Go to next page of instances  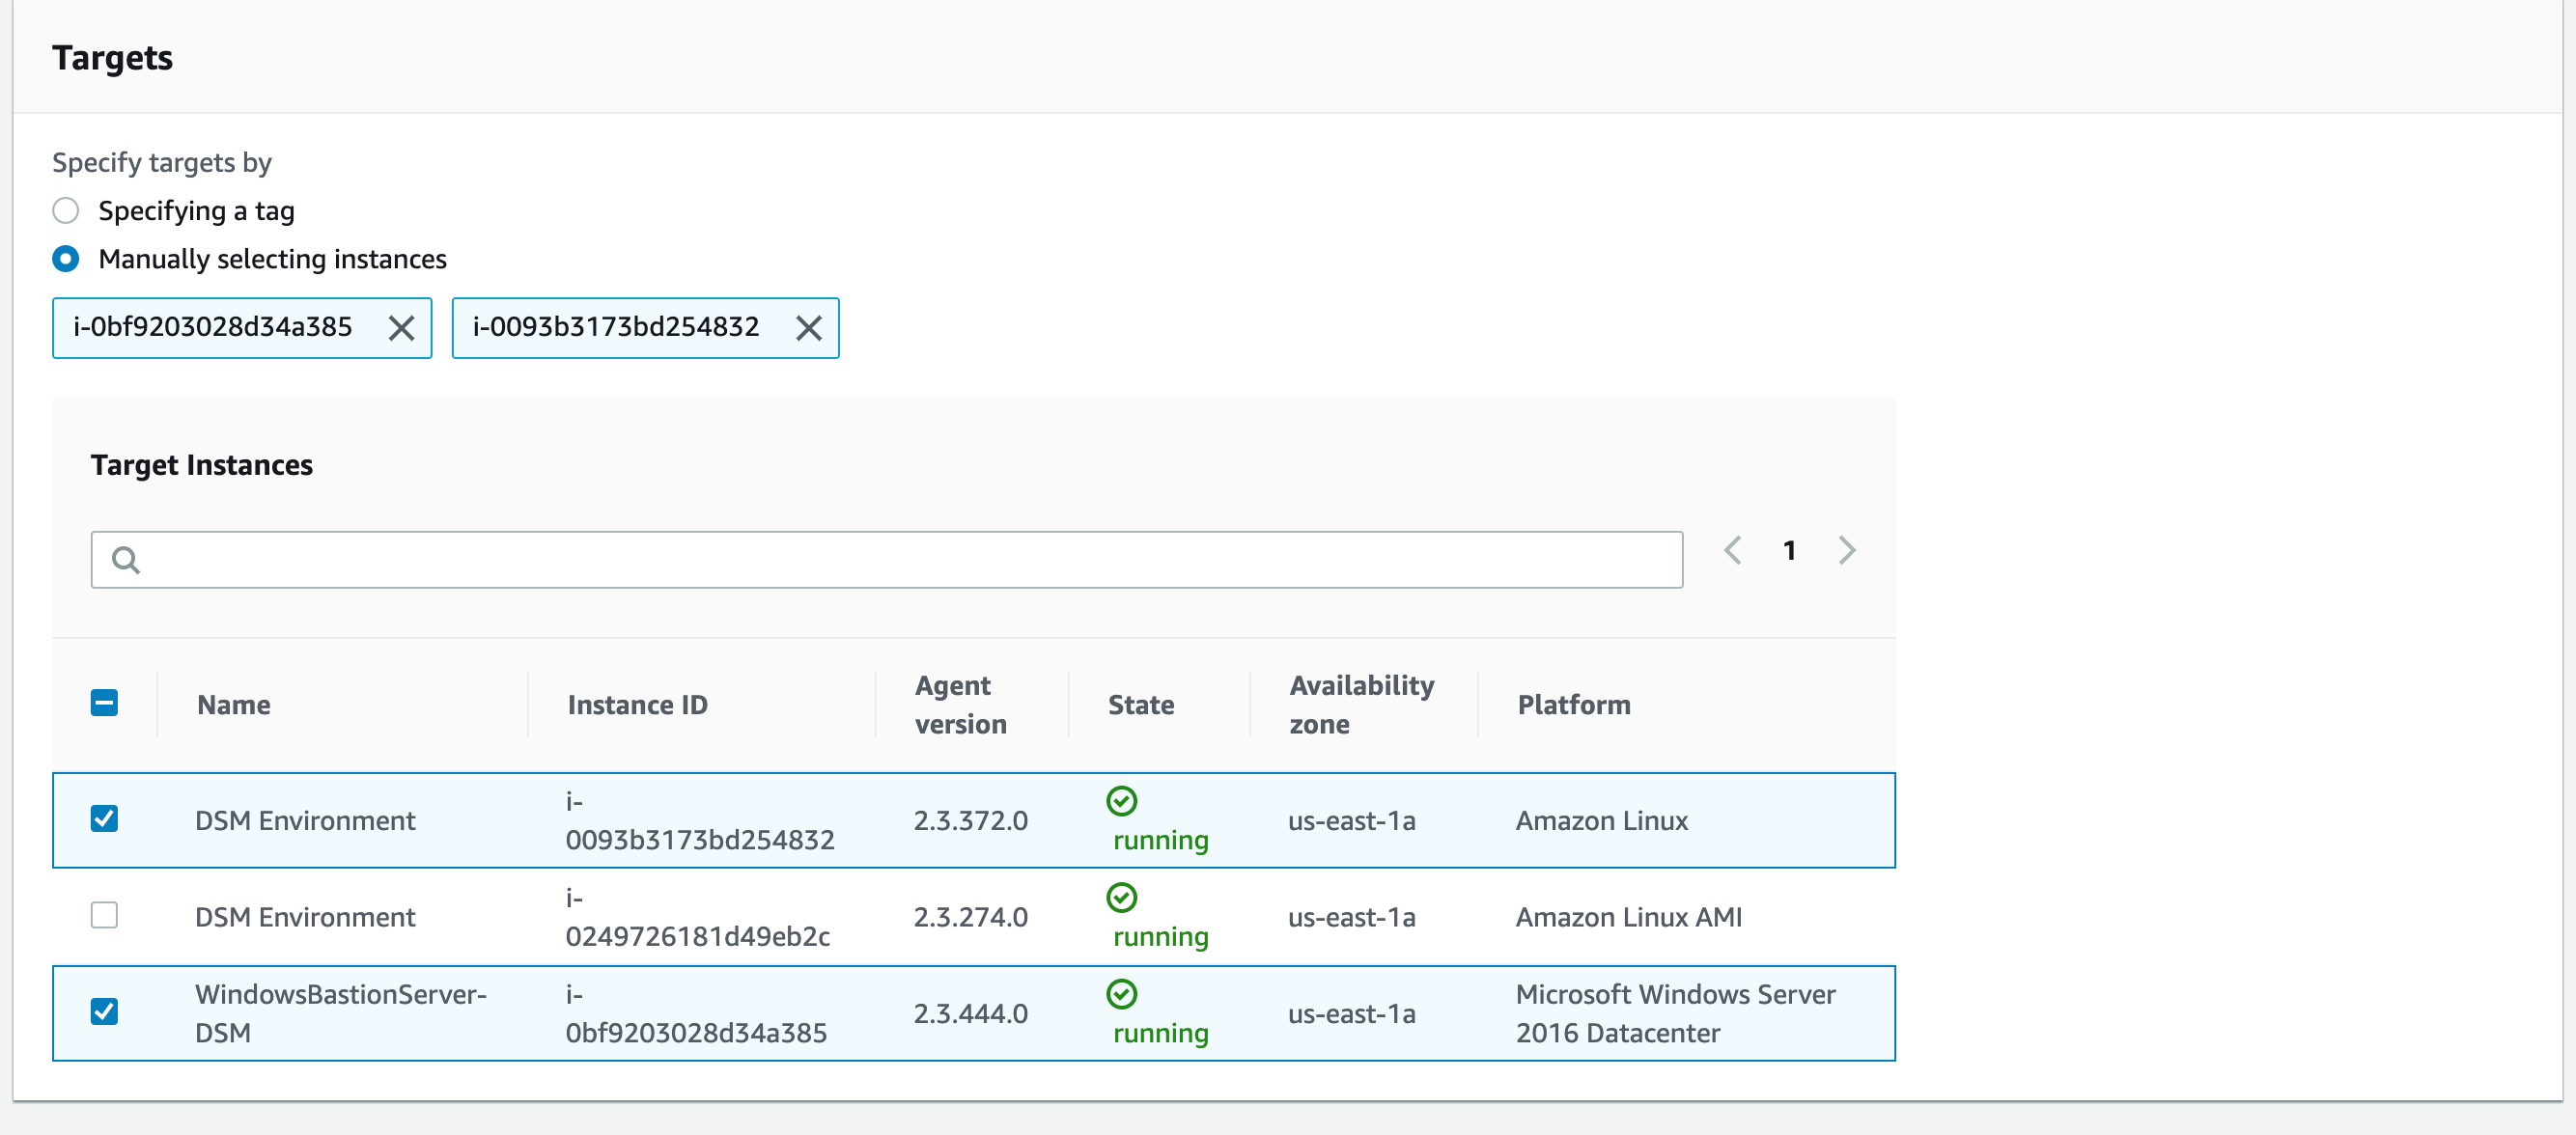(x=1846, y=550)
